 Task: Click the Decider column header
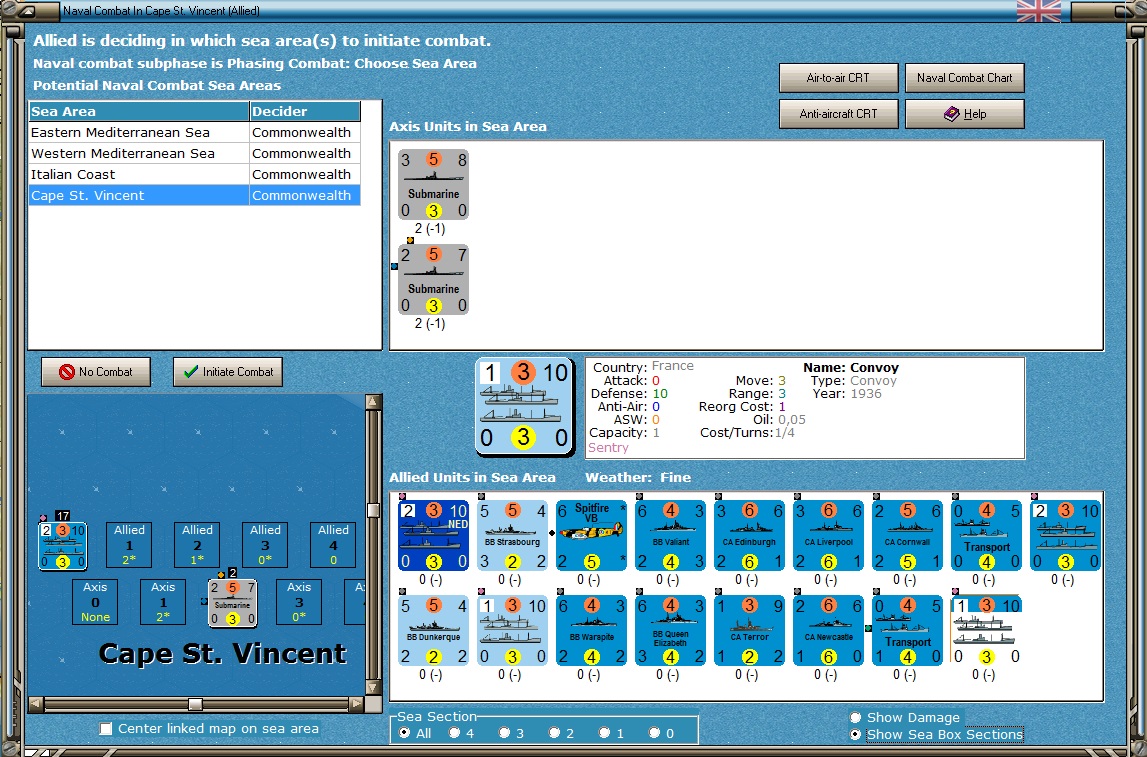(x=305, y=111)
